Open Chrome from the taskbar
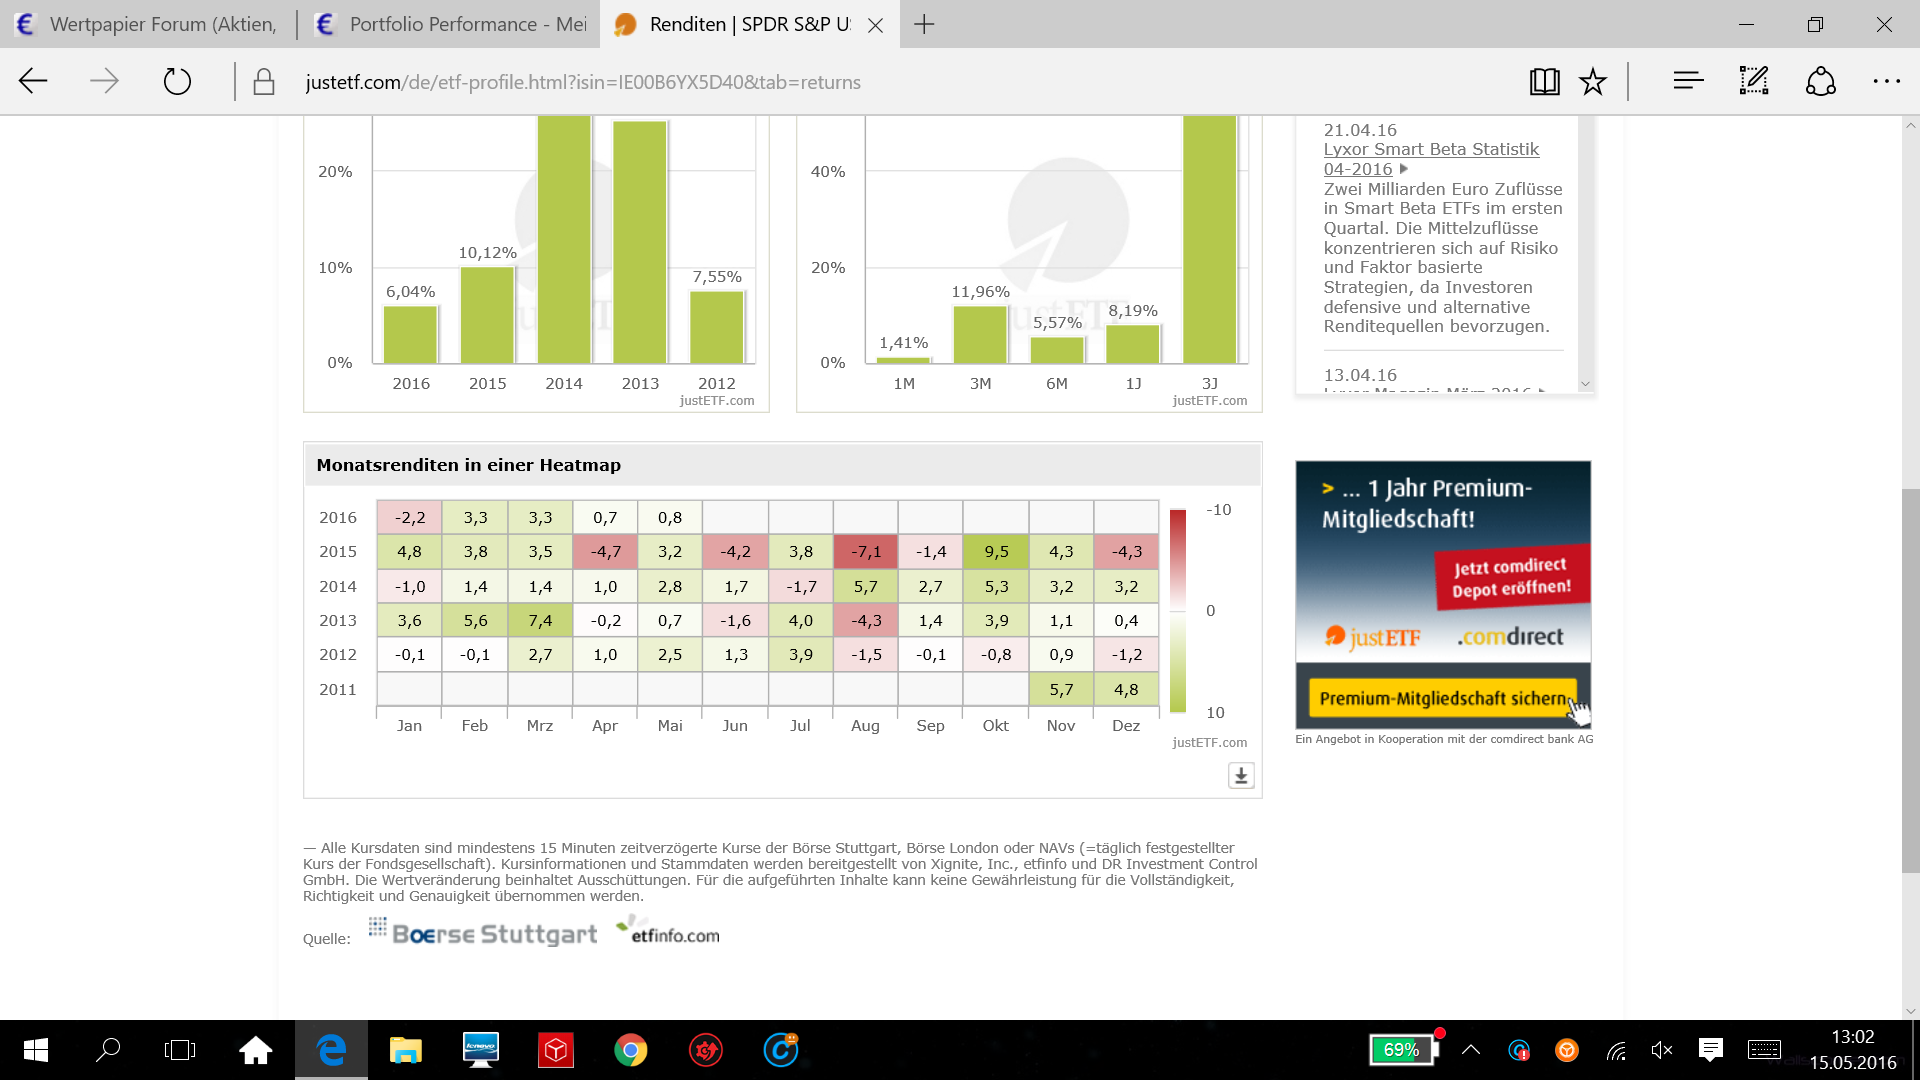The image size is (1920, 1080). [631, 1050]
